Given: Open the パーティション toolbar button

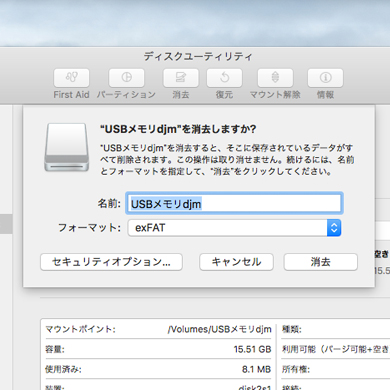Looking at the screenshot, I should 126,78.
